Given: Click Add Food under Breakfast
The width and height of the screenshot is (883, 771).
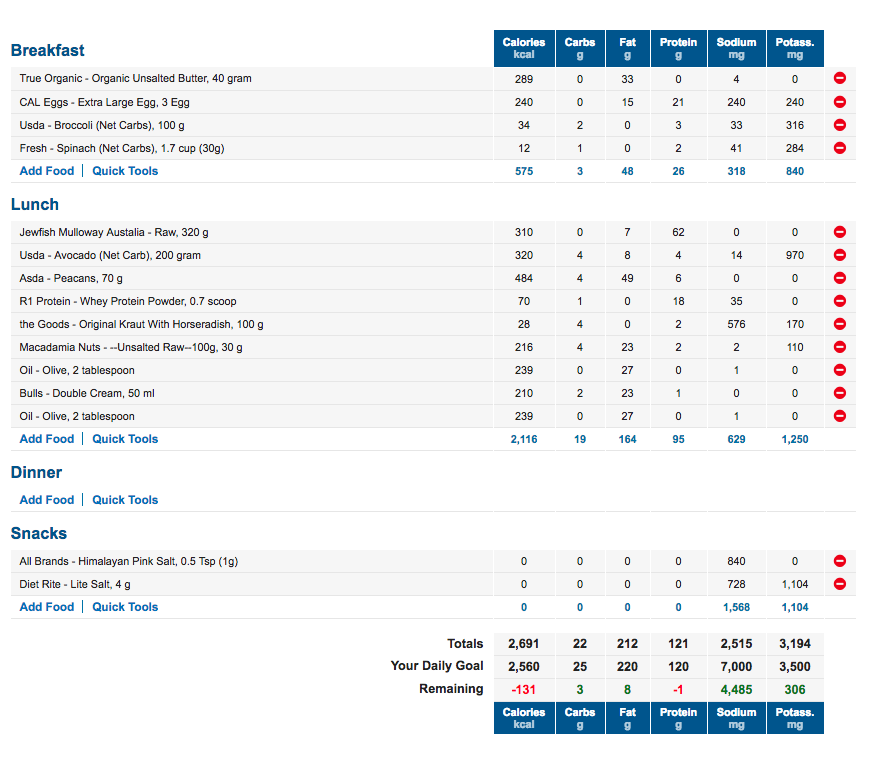Looking at the screenshot, I should (x=47, y=171).
